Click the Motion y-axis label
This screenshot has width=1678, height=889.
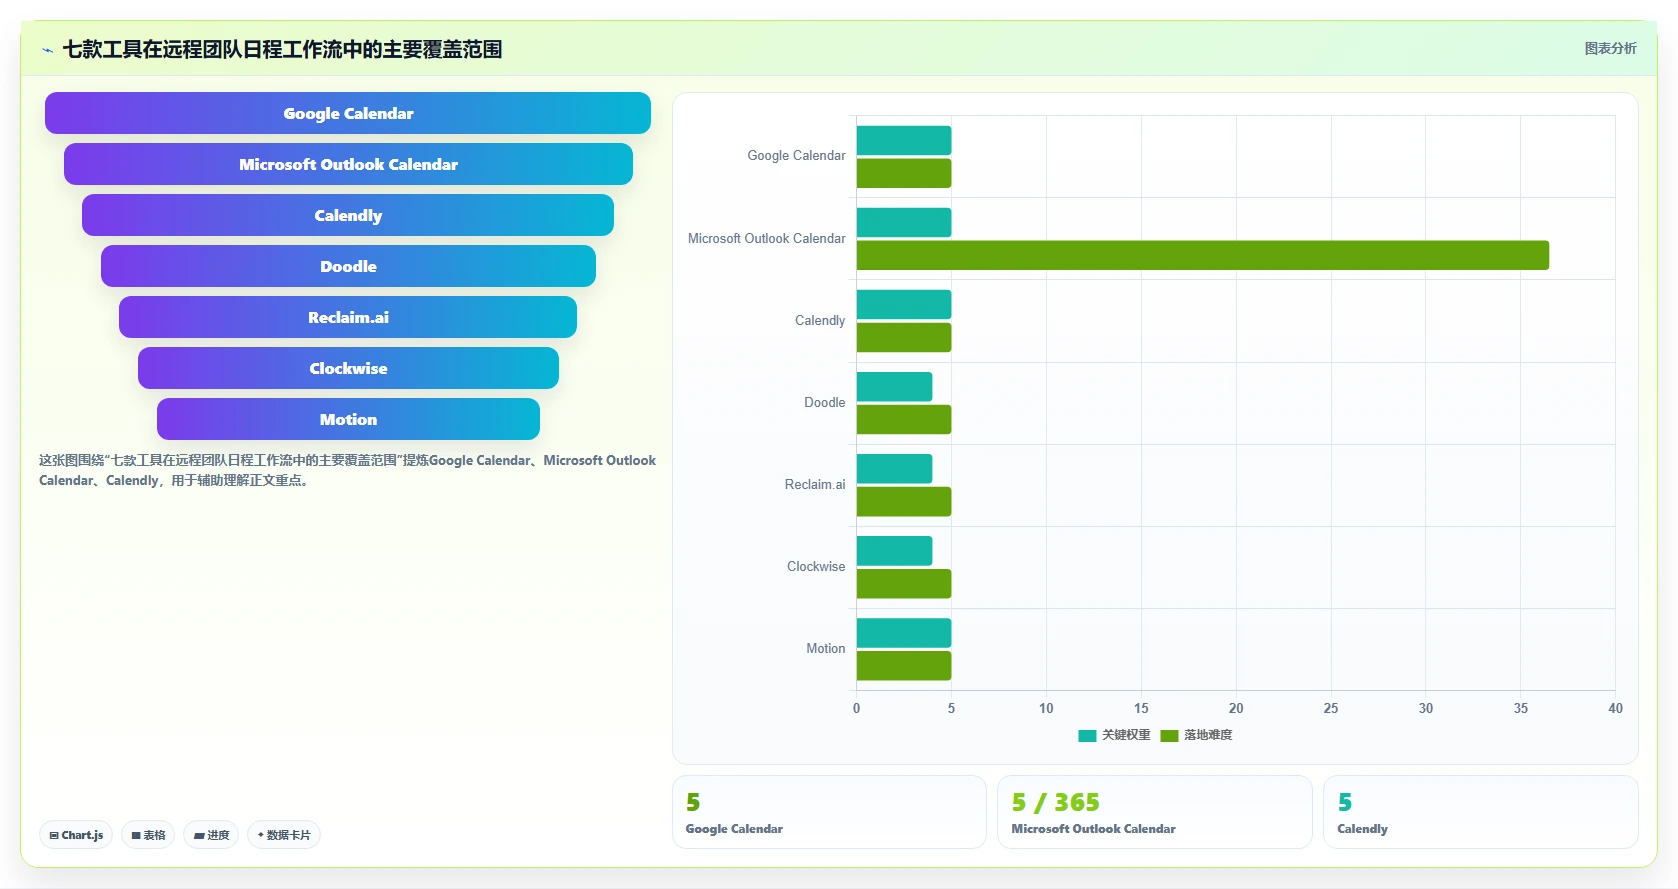pyautogui.click(x=826, y=649)
